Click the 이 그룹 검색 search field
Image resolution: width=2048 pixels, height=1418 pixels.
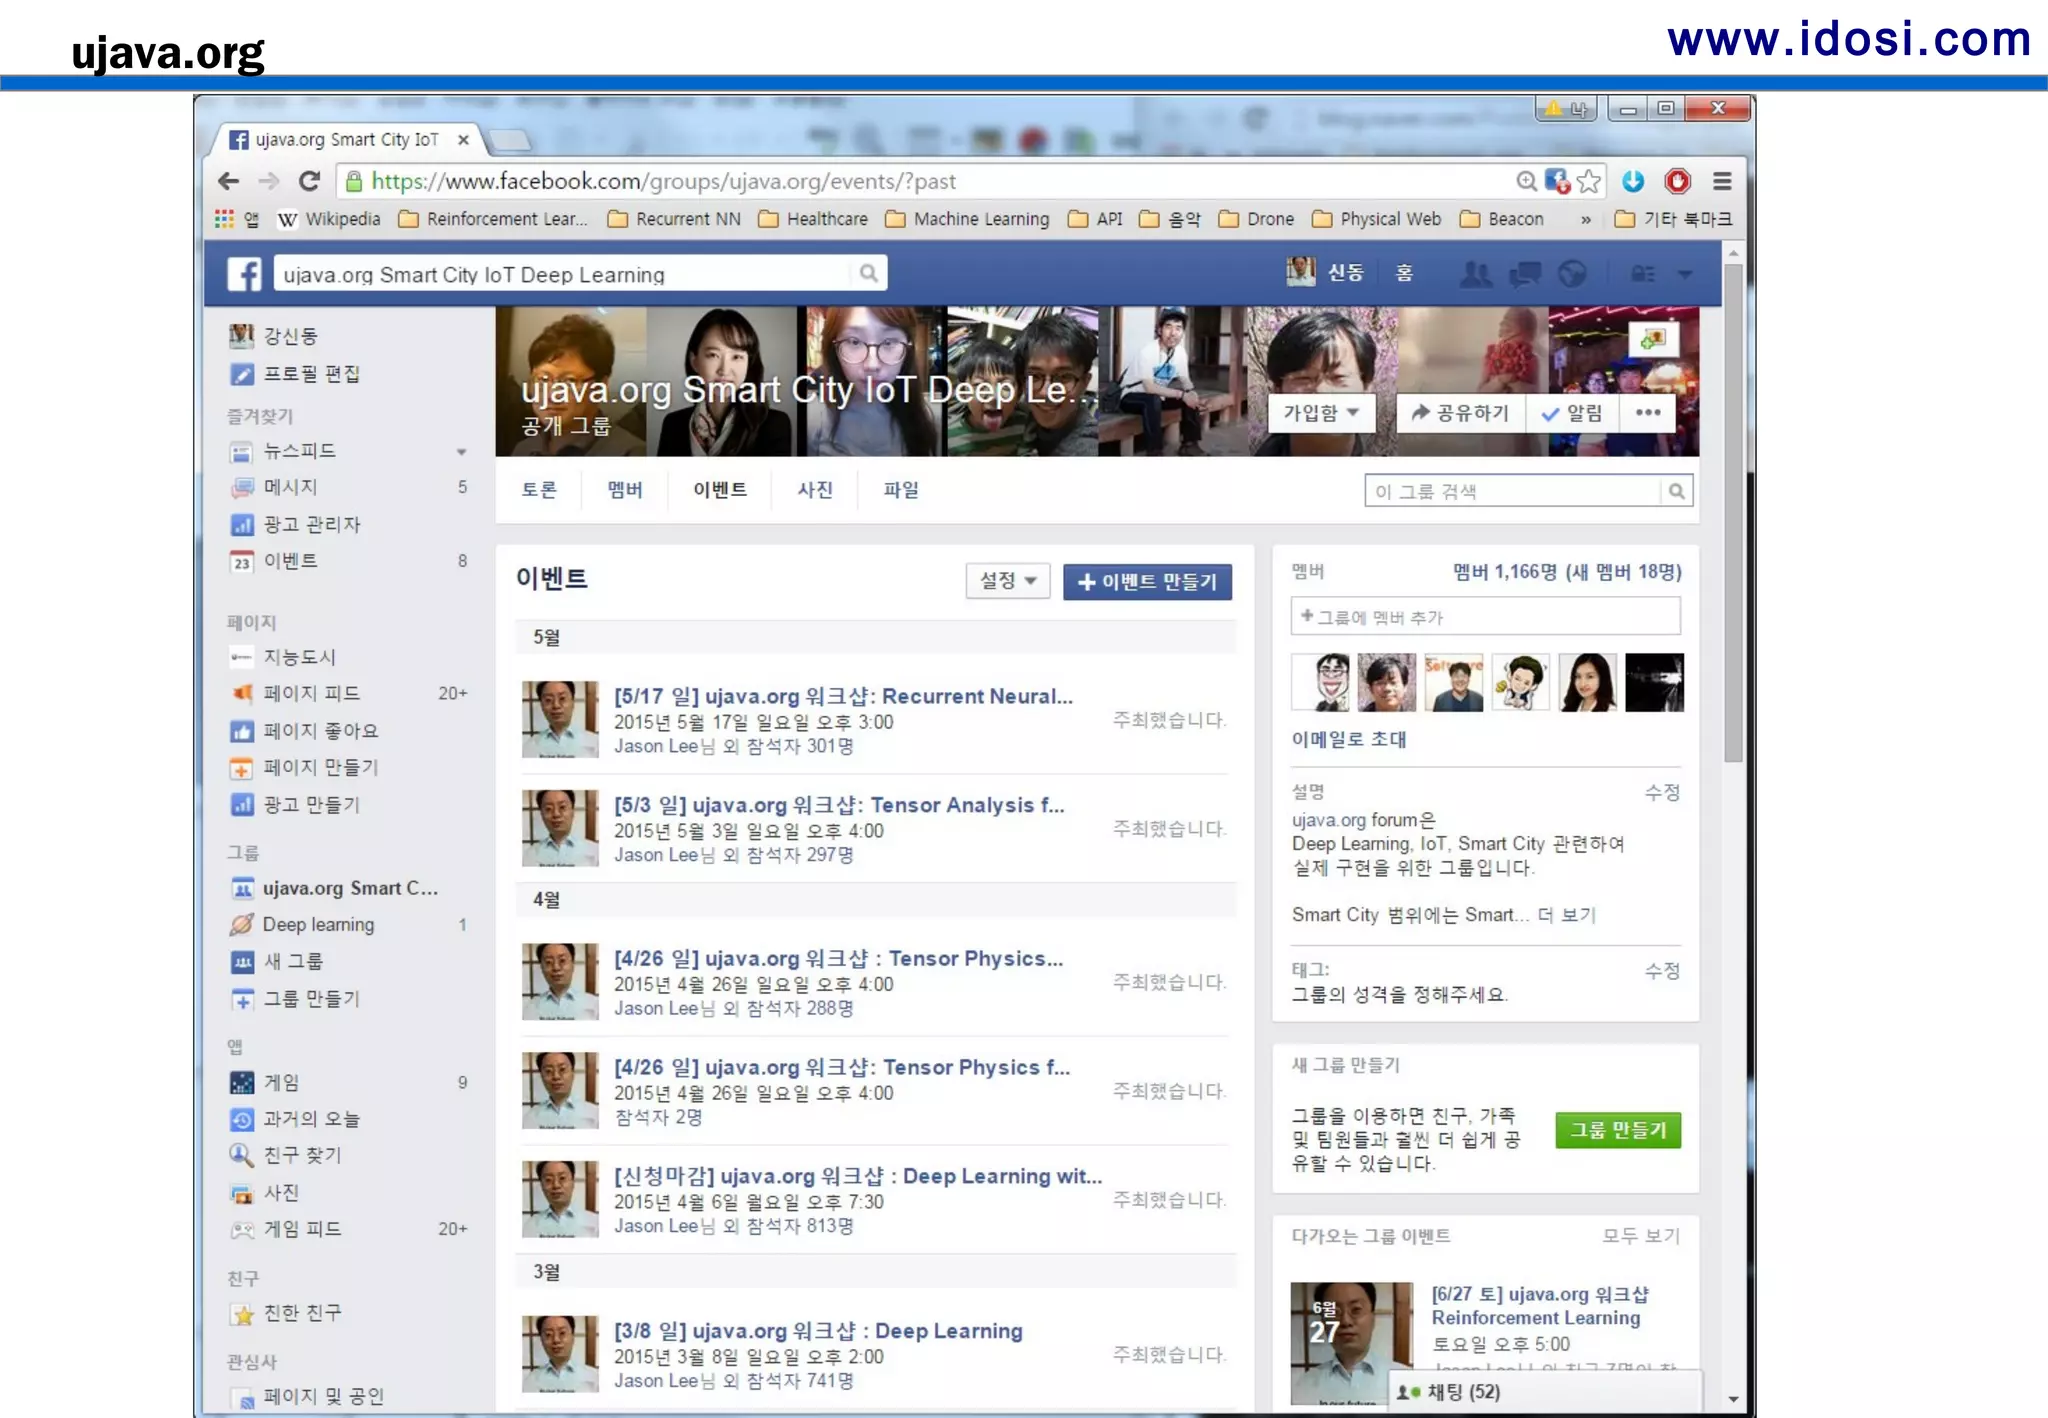click(1512, 491)
